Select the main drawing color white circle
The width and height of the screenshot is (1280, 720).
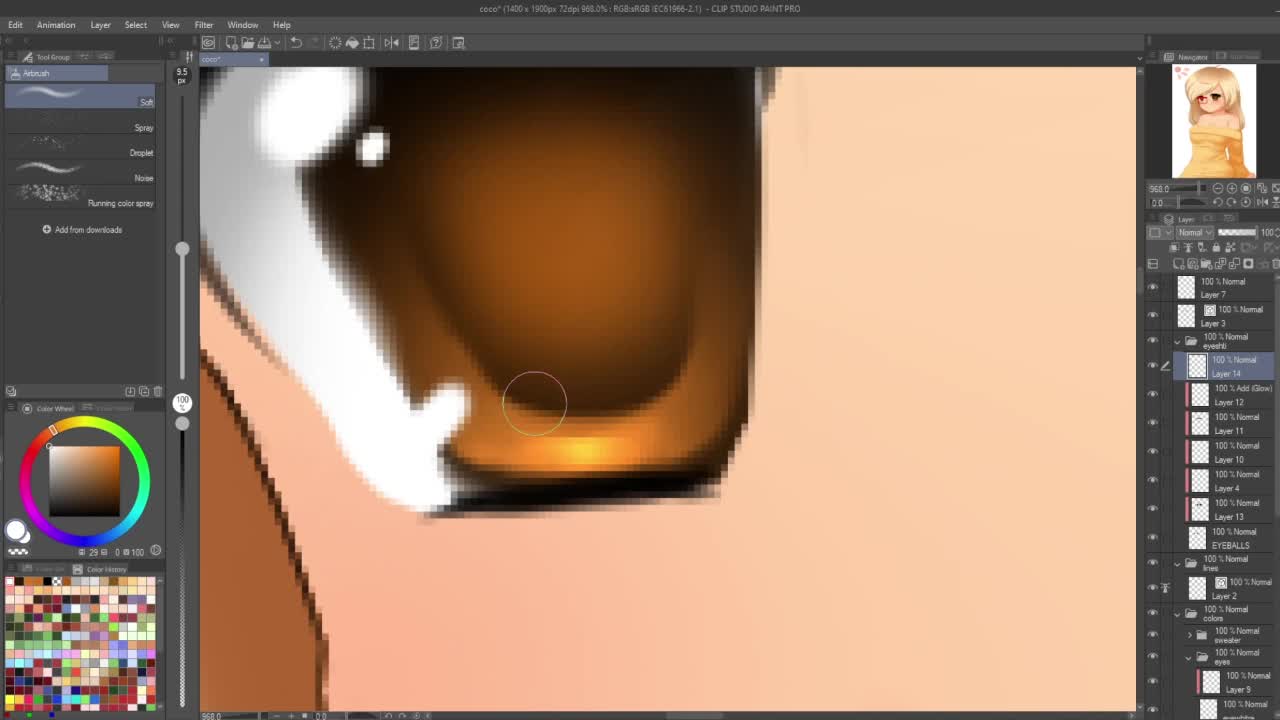15,531
